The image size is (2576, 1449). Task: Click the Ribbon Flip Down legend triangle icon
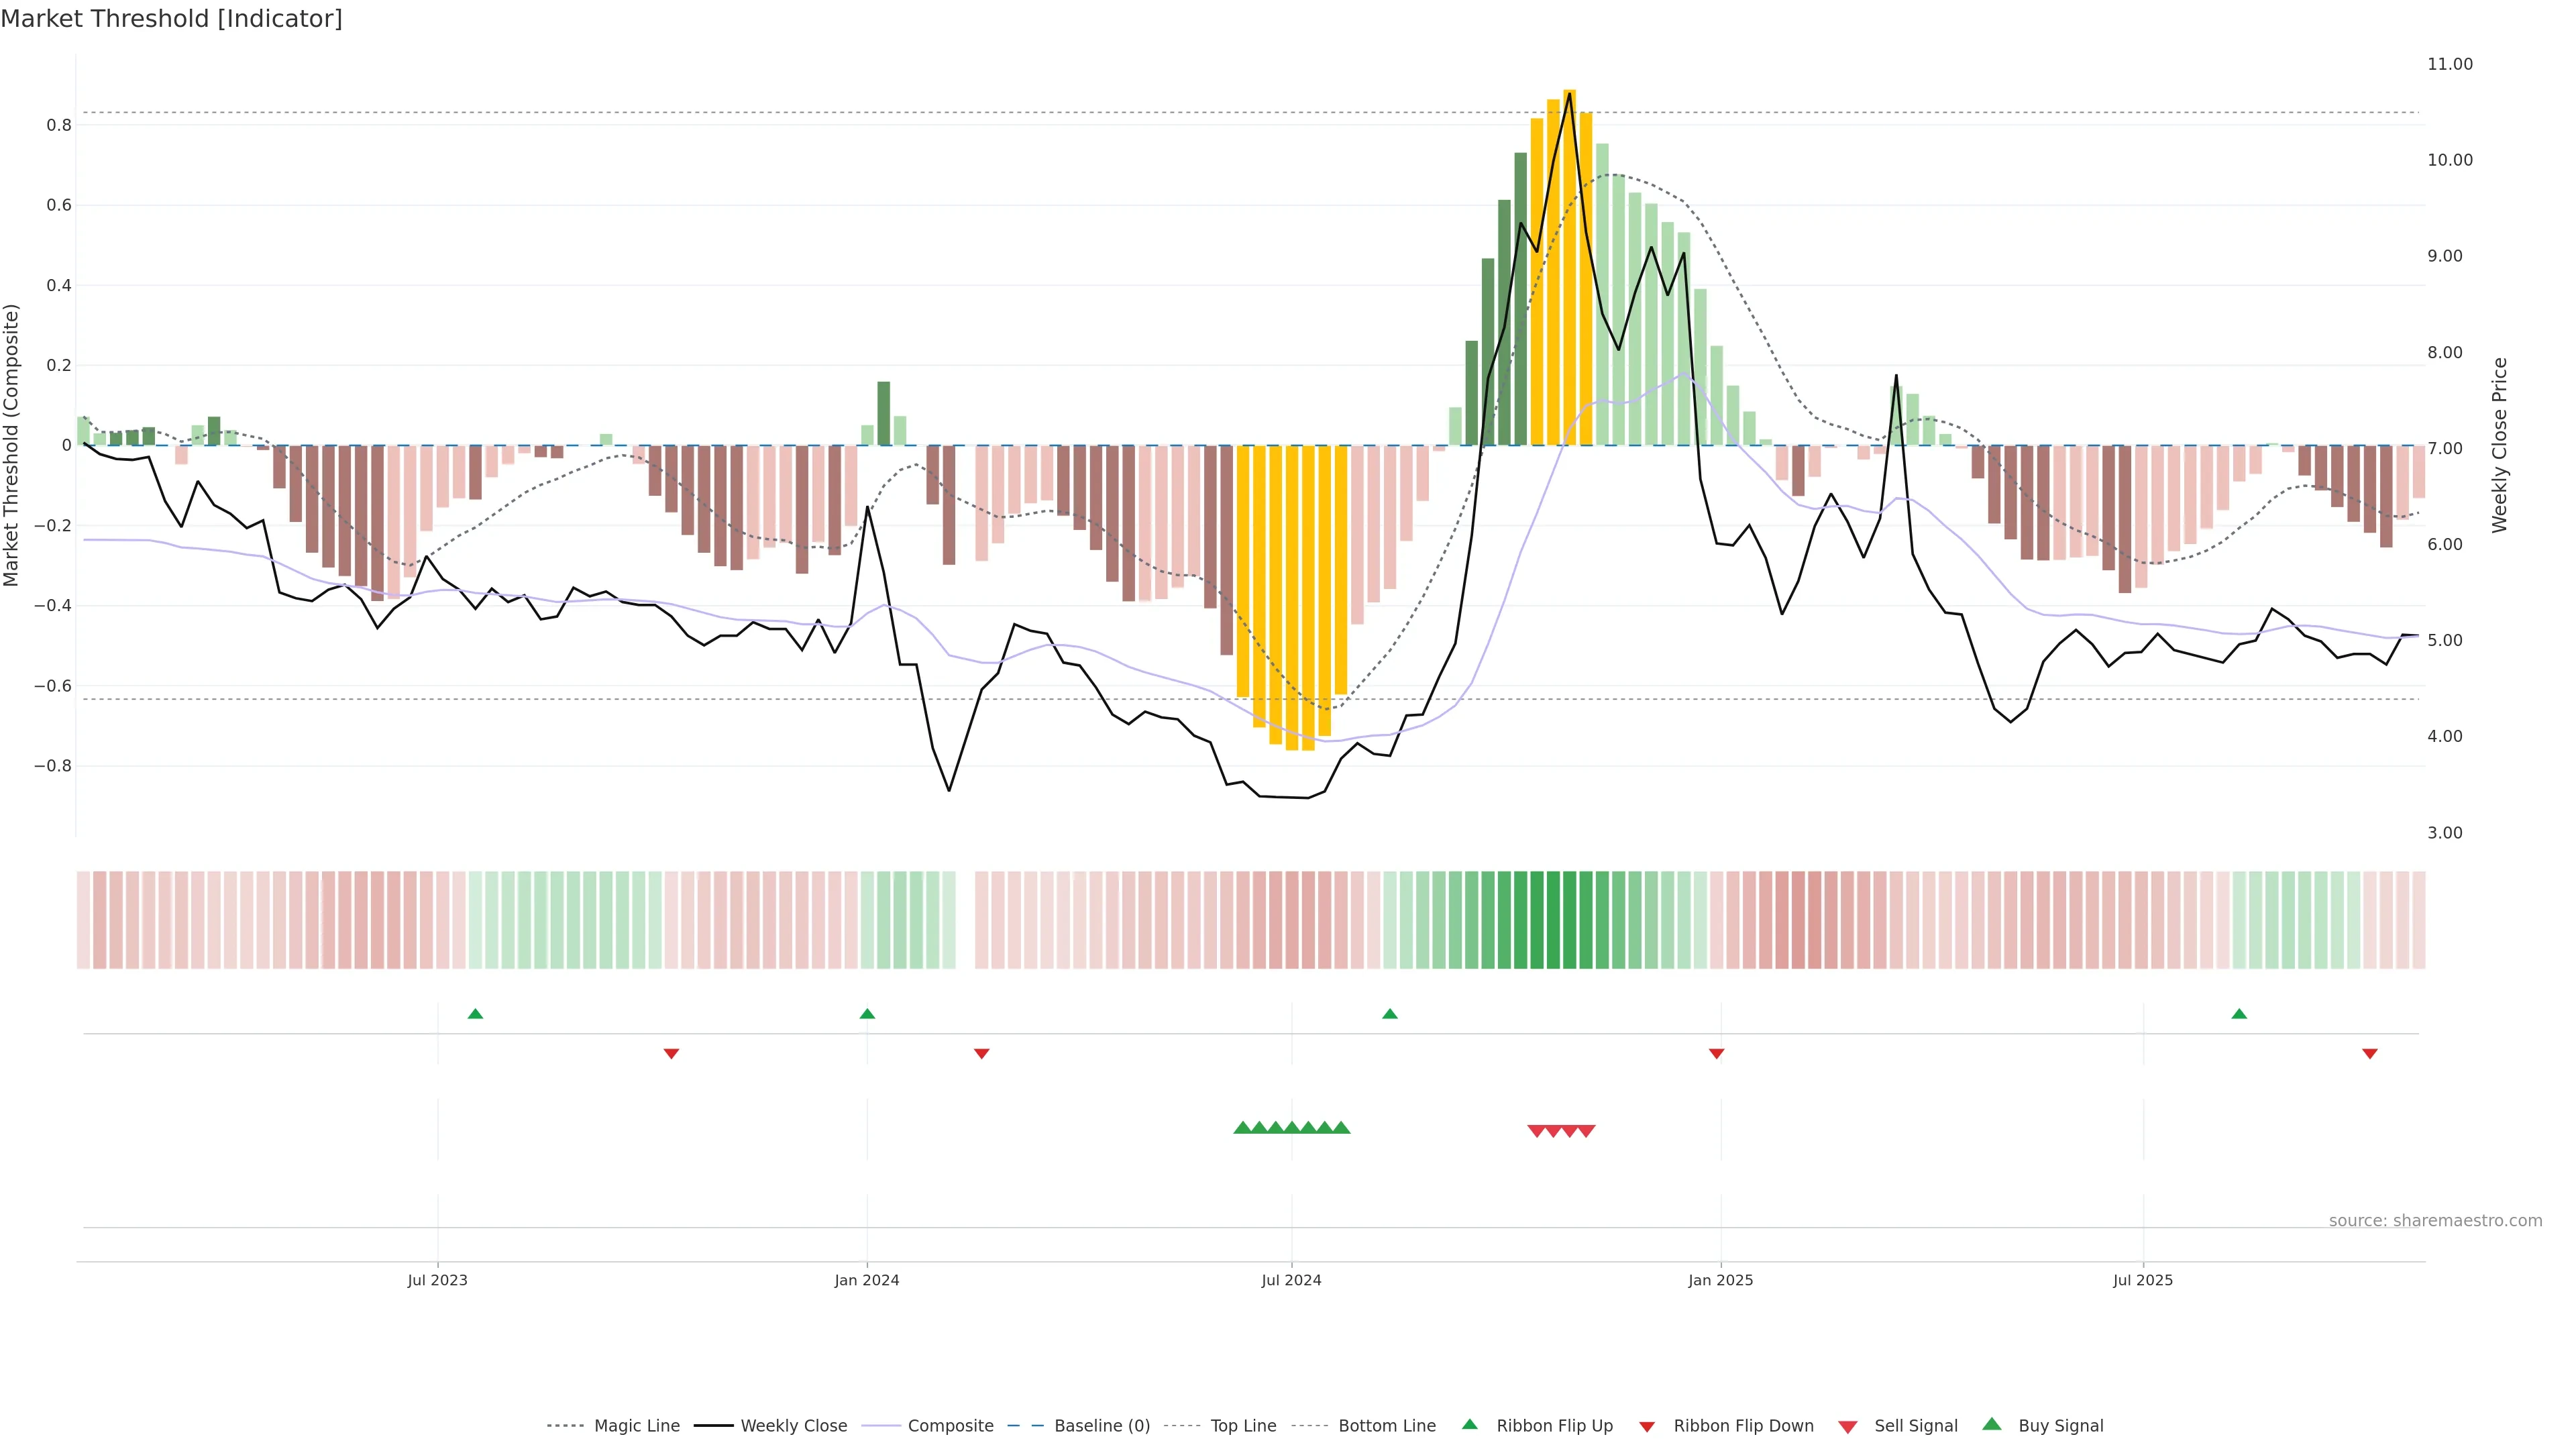(1647, 1427)
